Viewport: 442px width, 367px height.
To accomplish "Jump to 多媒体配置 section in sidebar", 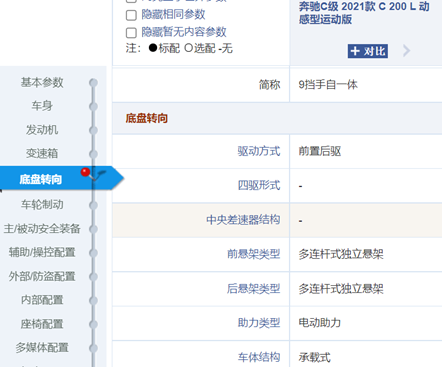I will (42, 347).
